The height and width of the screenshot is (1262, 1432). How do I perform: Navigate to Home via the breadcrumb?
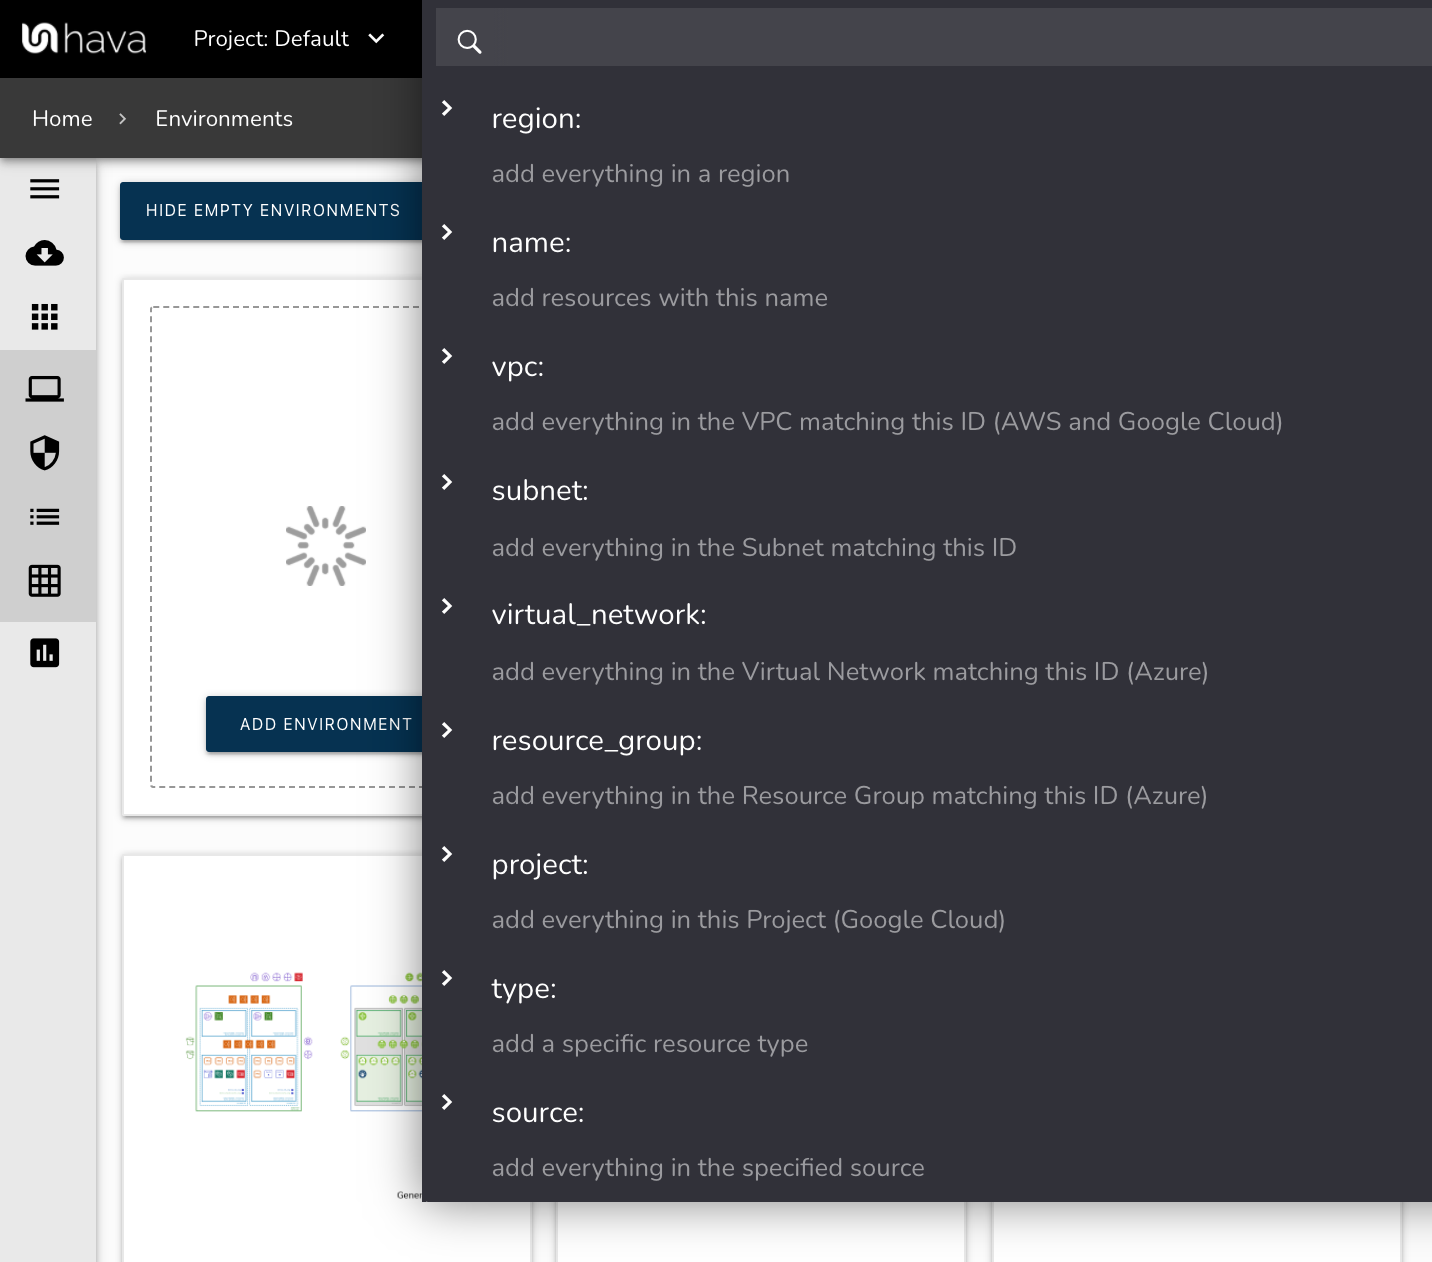[x=62, y=118]
